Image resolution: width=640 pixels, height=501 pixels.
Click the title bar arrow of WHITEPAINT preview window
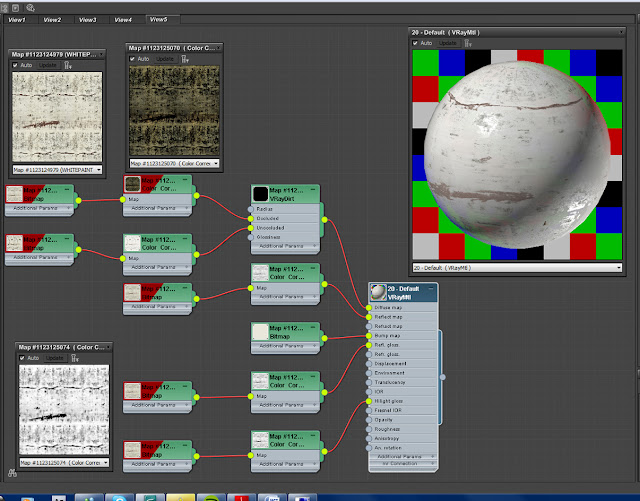[101, 54]
